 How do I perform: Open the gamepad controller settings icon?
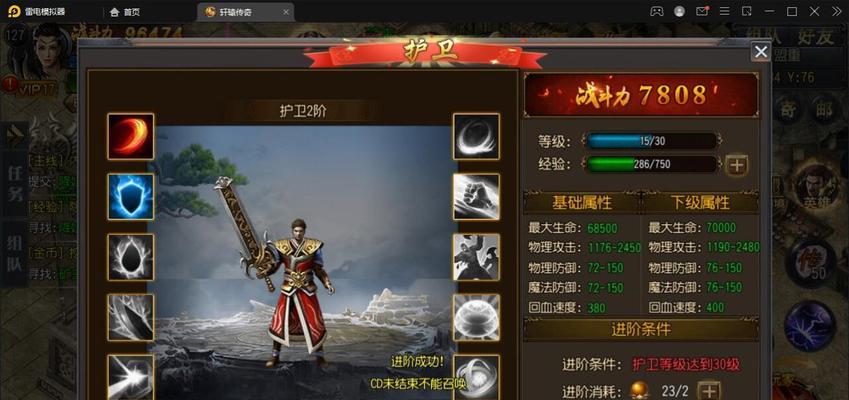pyautogui.click(x=656, y=11)
